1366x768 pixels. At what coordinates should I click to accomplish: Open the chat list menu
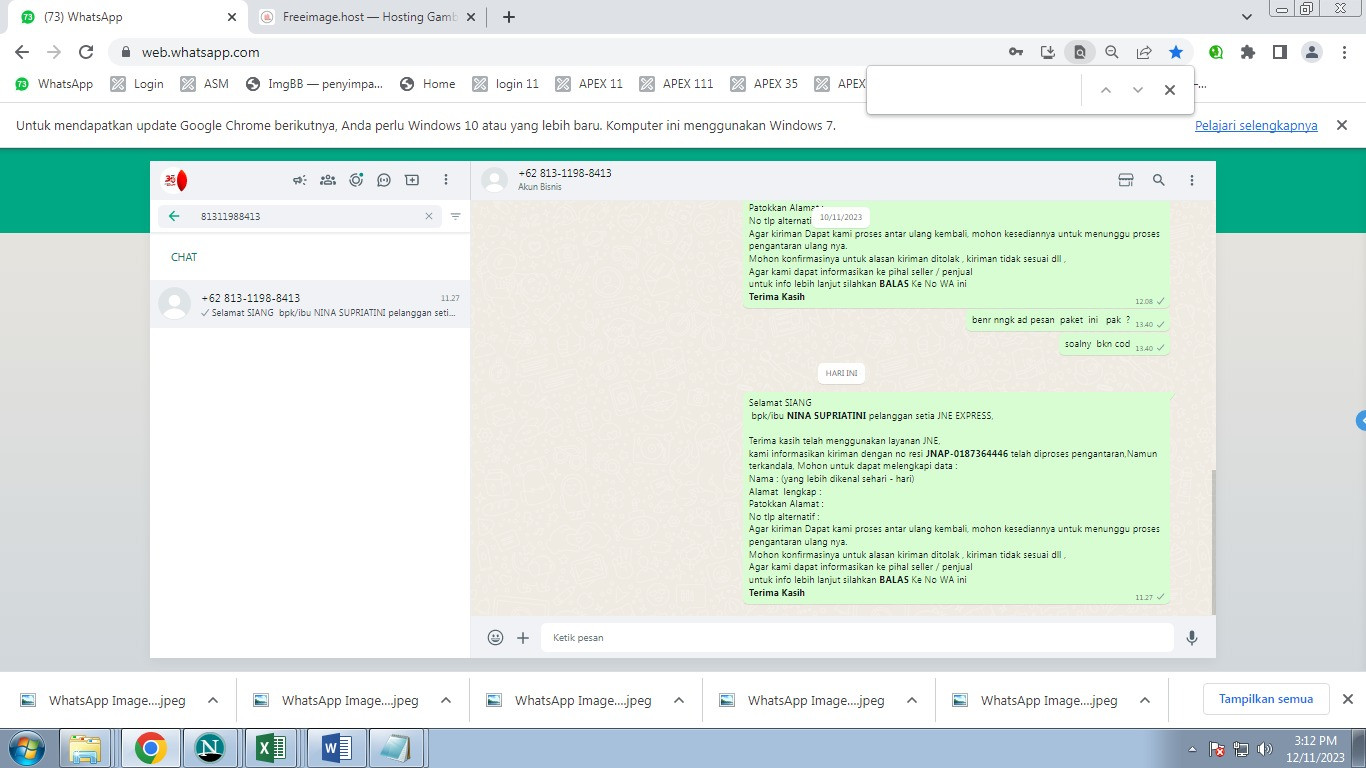[446, 180]
